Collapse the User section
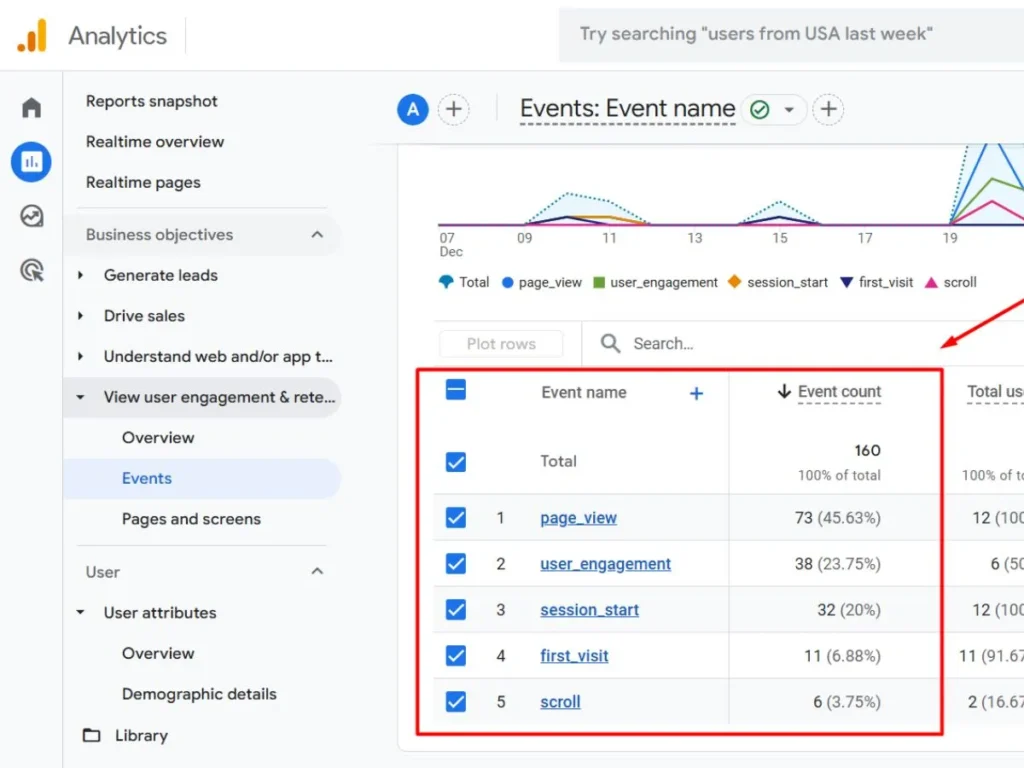The image size is (1024, 768). click(317, 571)
